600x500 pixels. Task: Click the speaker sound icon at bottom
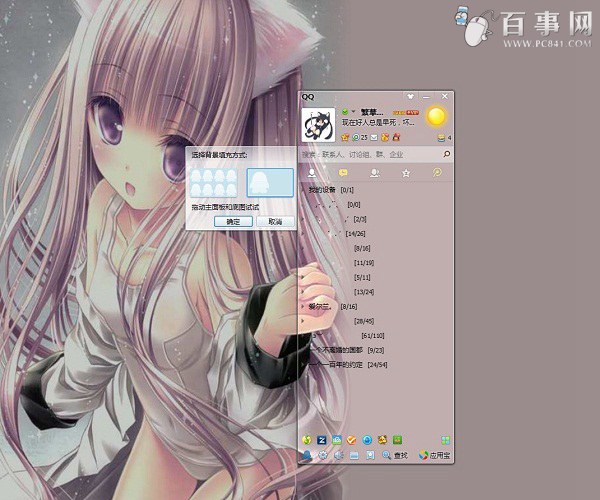click(337, 455)
